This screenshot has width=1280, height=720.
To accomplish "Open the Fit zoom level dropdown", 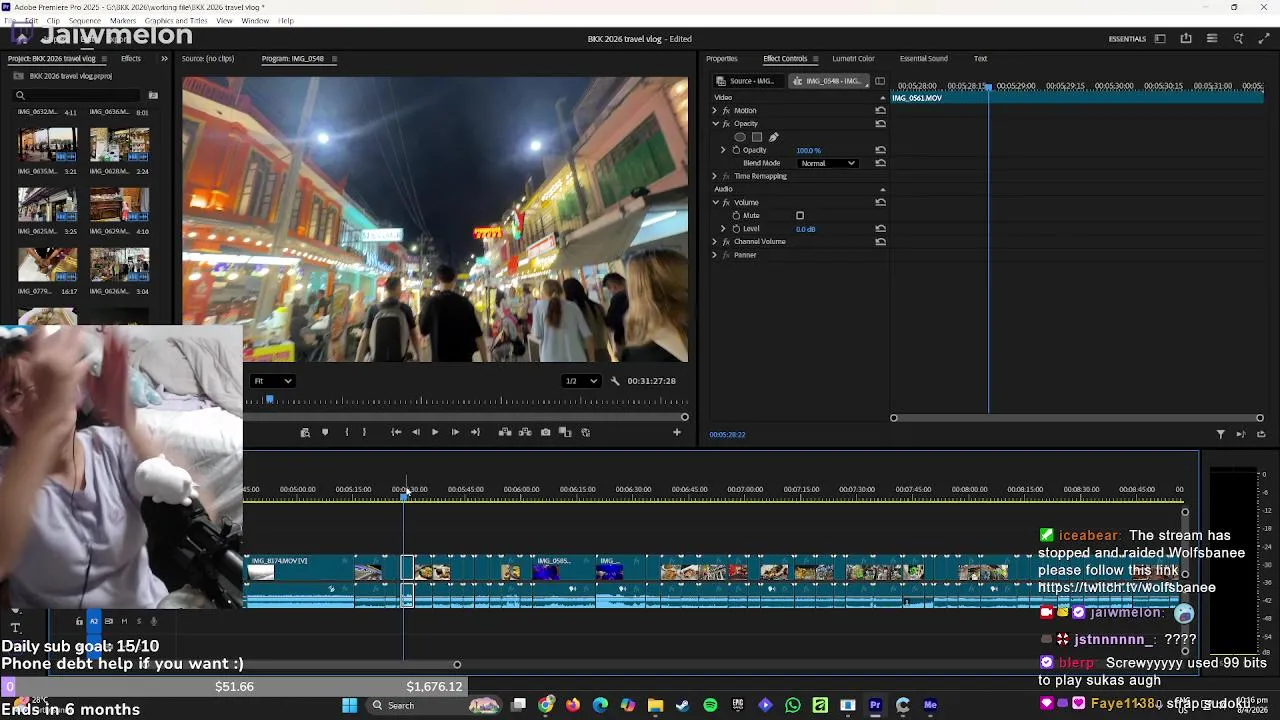I will [272, 381].
